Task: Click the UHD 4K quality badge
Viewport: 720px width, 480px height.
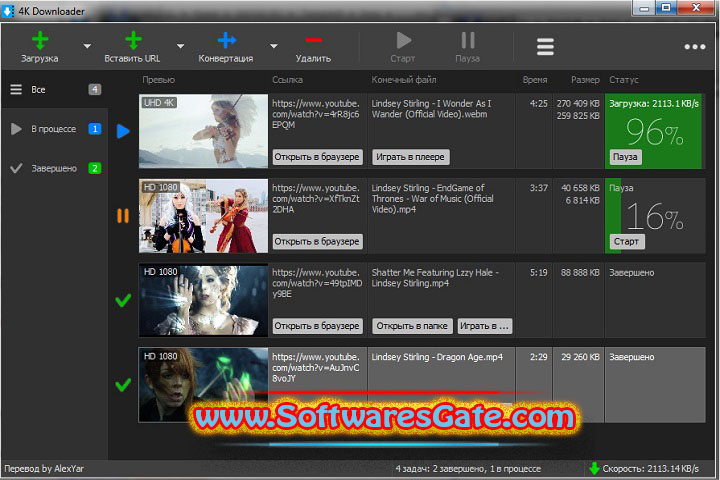Action: point(159,103)
